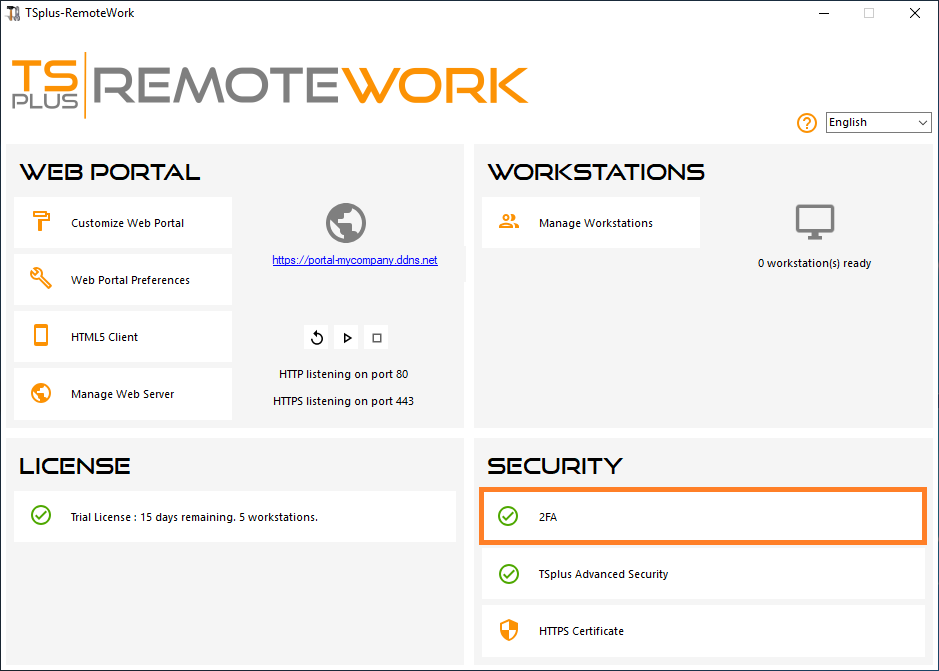Click the globe icon above the portal URL
939x671 pixels.
click(345, 222)
